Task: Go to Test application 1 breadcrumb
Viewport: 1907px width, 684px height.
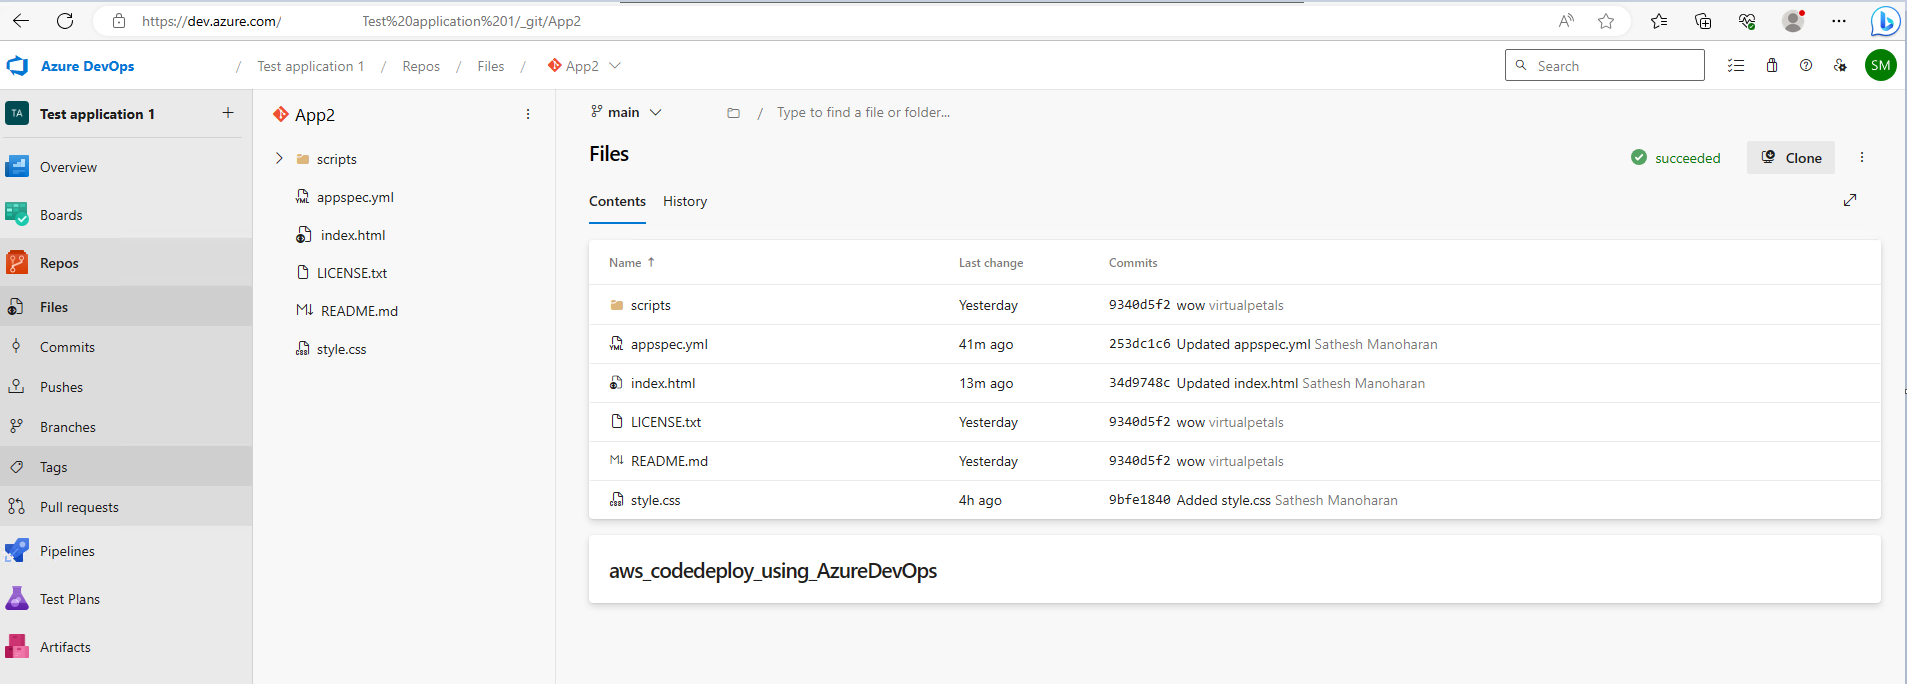Action: pyautogui.click(x=310, y=66)
